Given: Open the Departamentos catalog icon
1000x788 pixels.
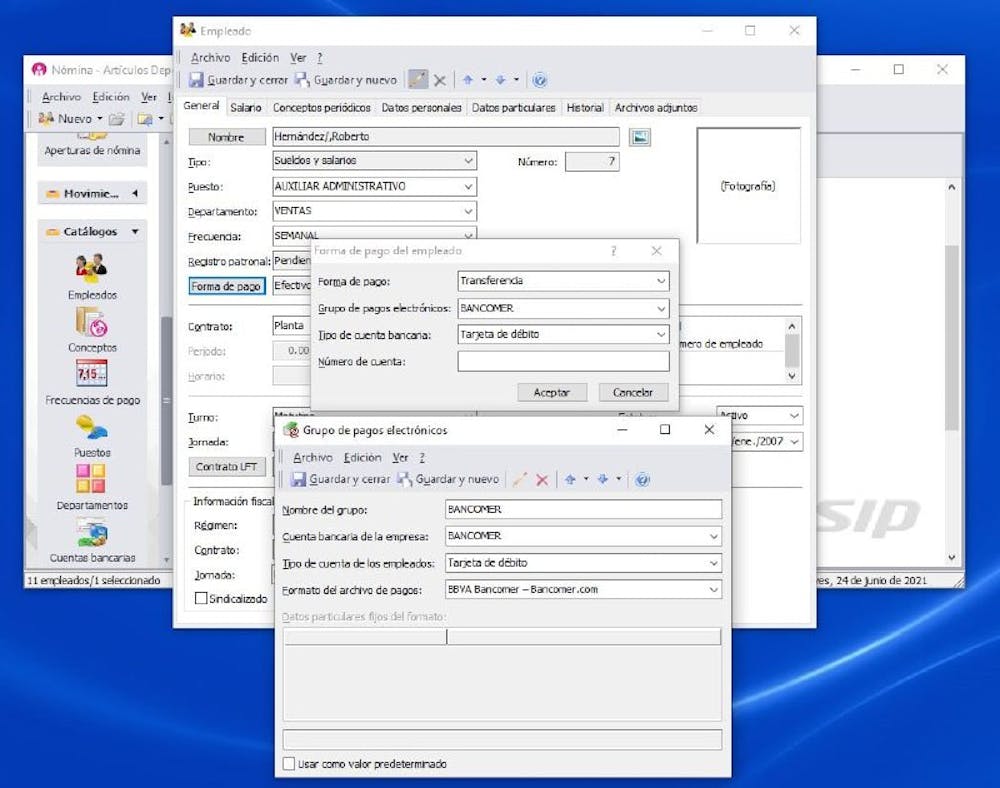Looking at the screenshot, I should point(92,479).
